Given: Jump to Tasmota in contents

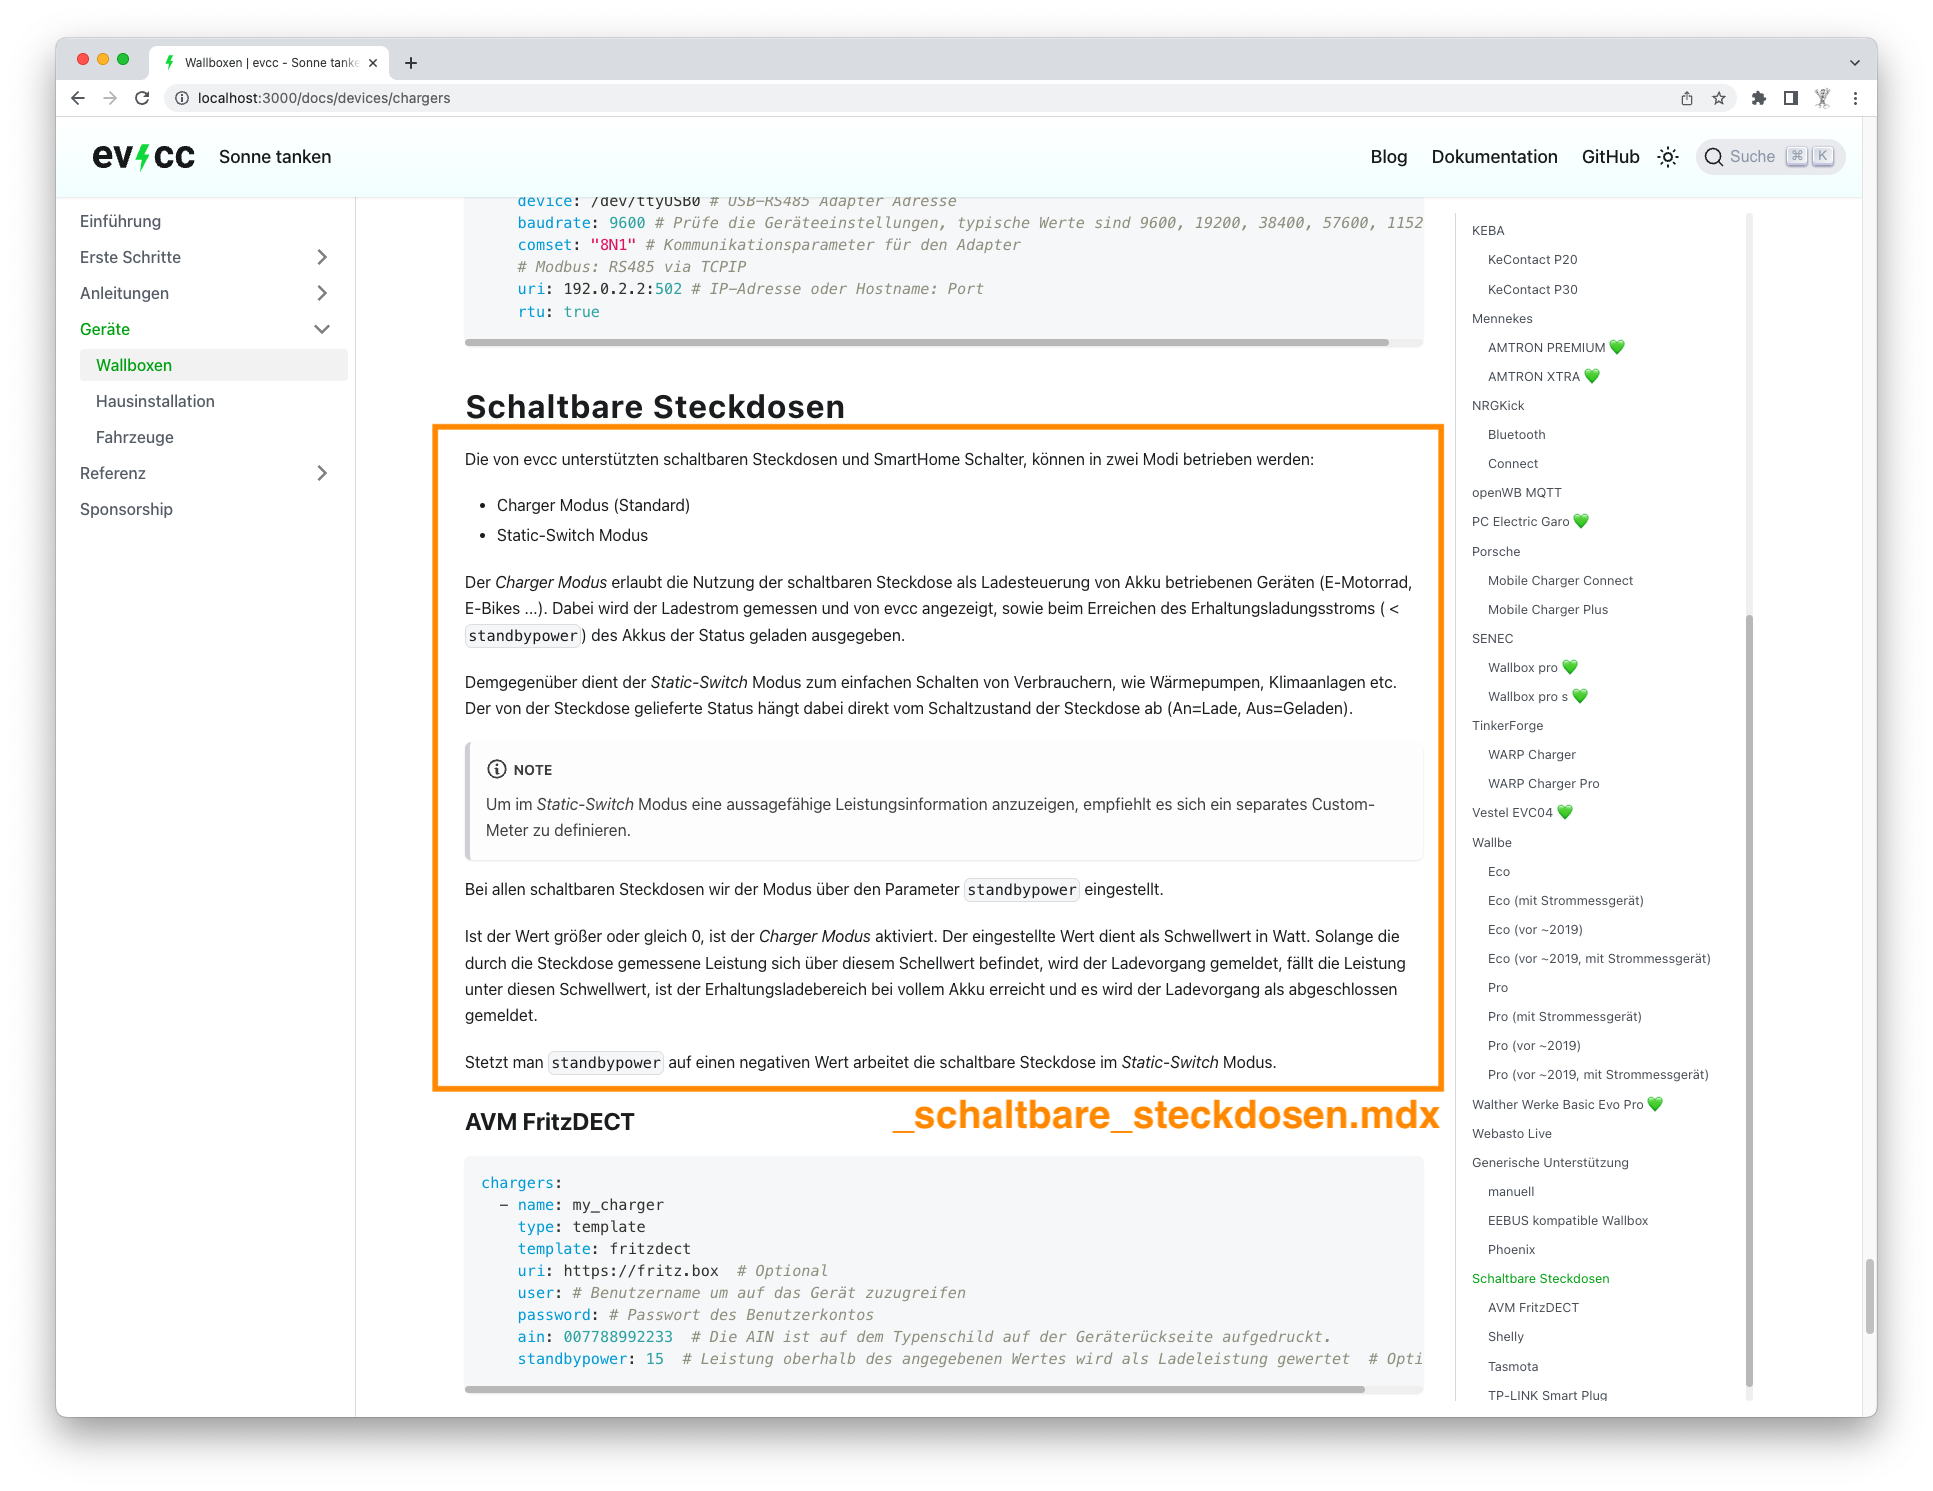Looking at the screenshot, I should click(1512, 1366).
